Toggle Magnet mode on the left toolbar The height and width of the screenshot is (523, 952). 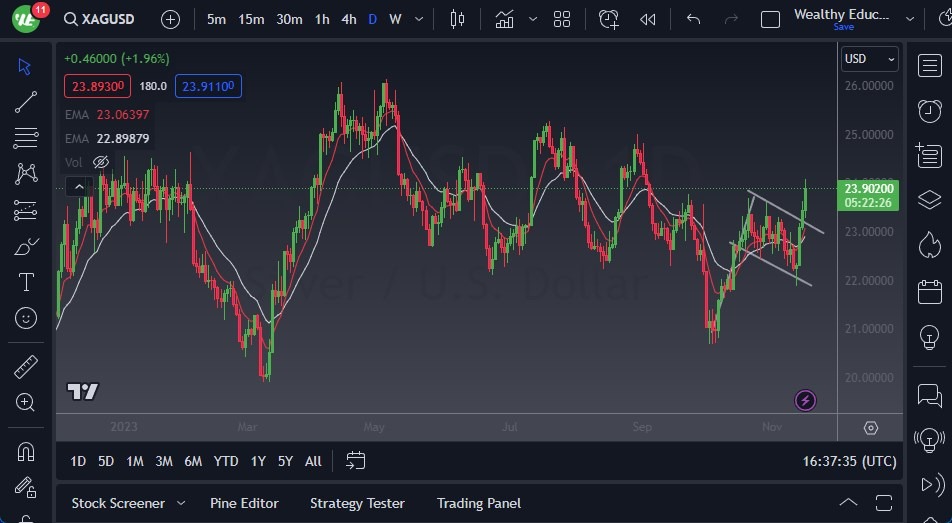26,451
